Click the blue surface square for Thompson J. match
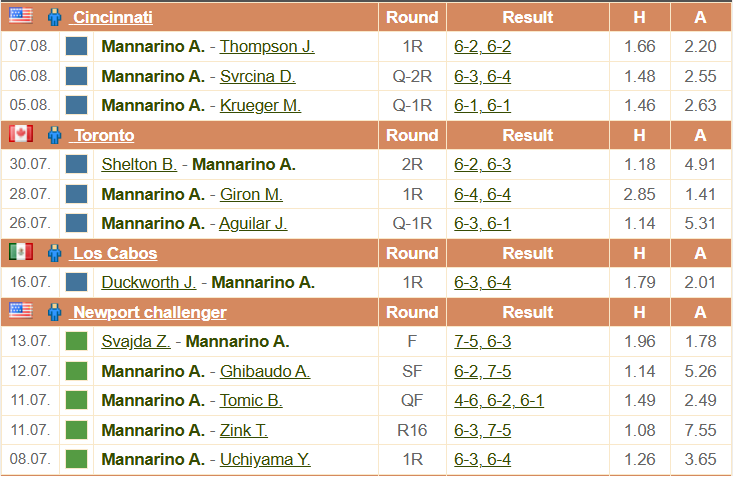The width and height of the screenshot is (733, 478). coord(77,46)
